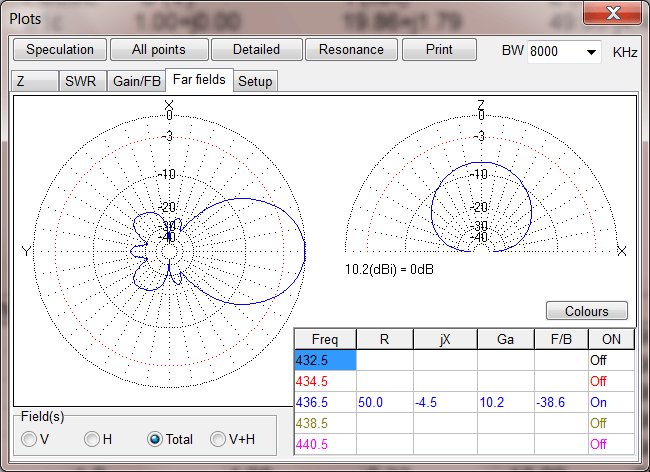Image resolution: width=650 pixels, height=472 pixels.
Task: Open the BW 8000 dropdown
Action: click(x=590, y=51)
